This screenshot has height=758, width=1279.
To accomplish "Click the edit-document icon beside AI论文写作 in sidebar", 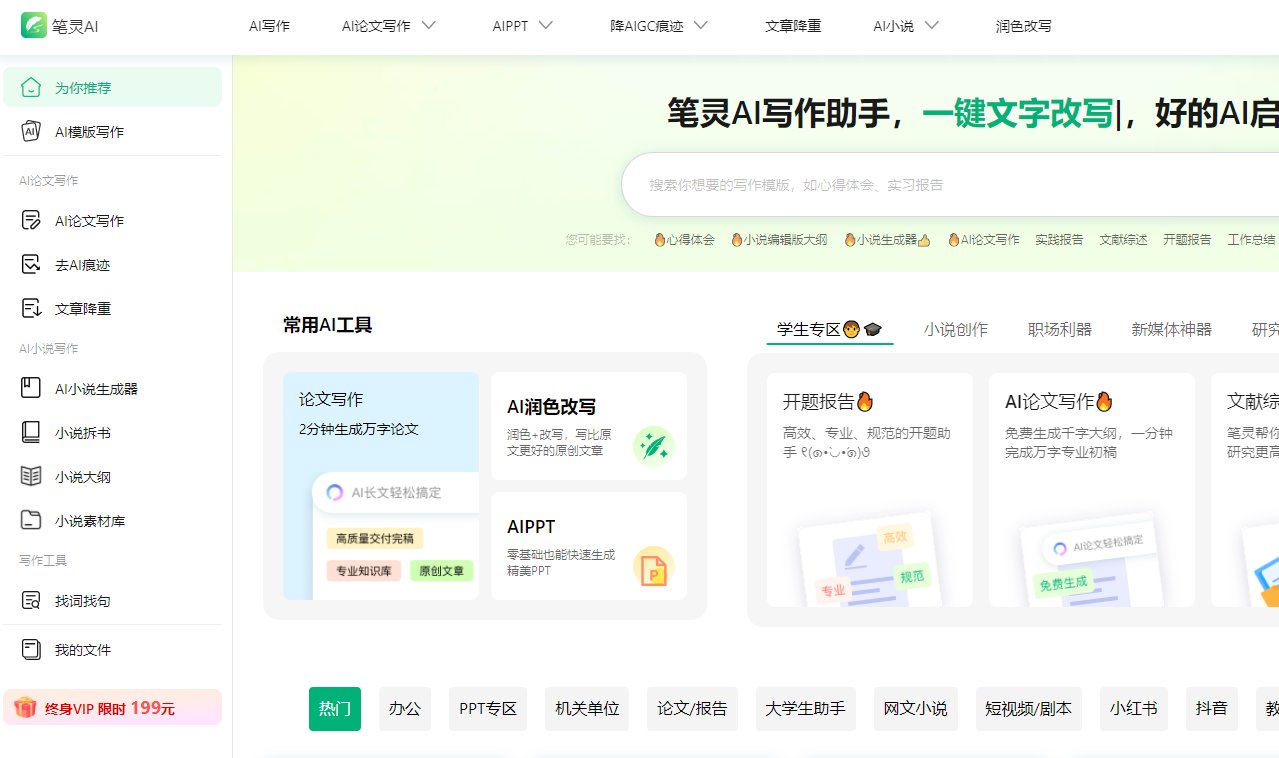I will (31, 220).
